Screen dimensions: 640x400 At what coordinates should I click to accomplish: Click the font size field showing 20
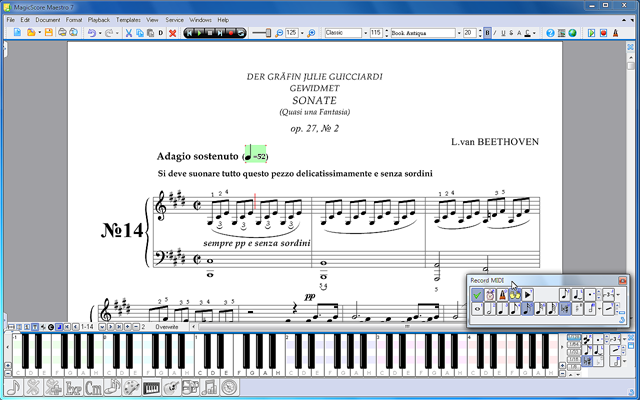coord(469,33)
